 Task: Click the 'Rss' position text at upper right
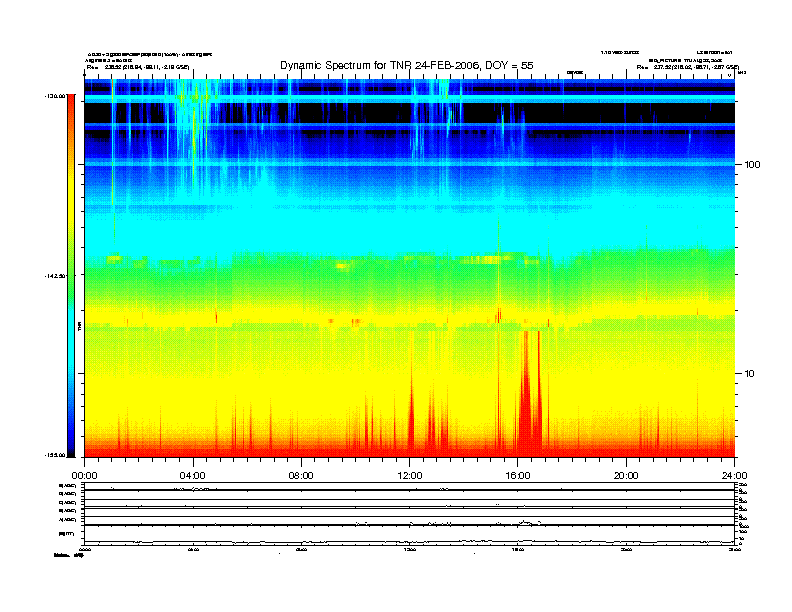pyautogui.click(x=687, y=67)
